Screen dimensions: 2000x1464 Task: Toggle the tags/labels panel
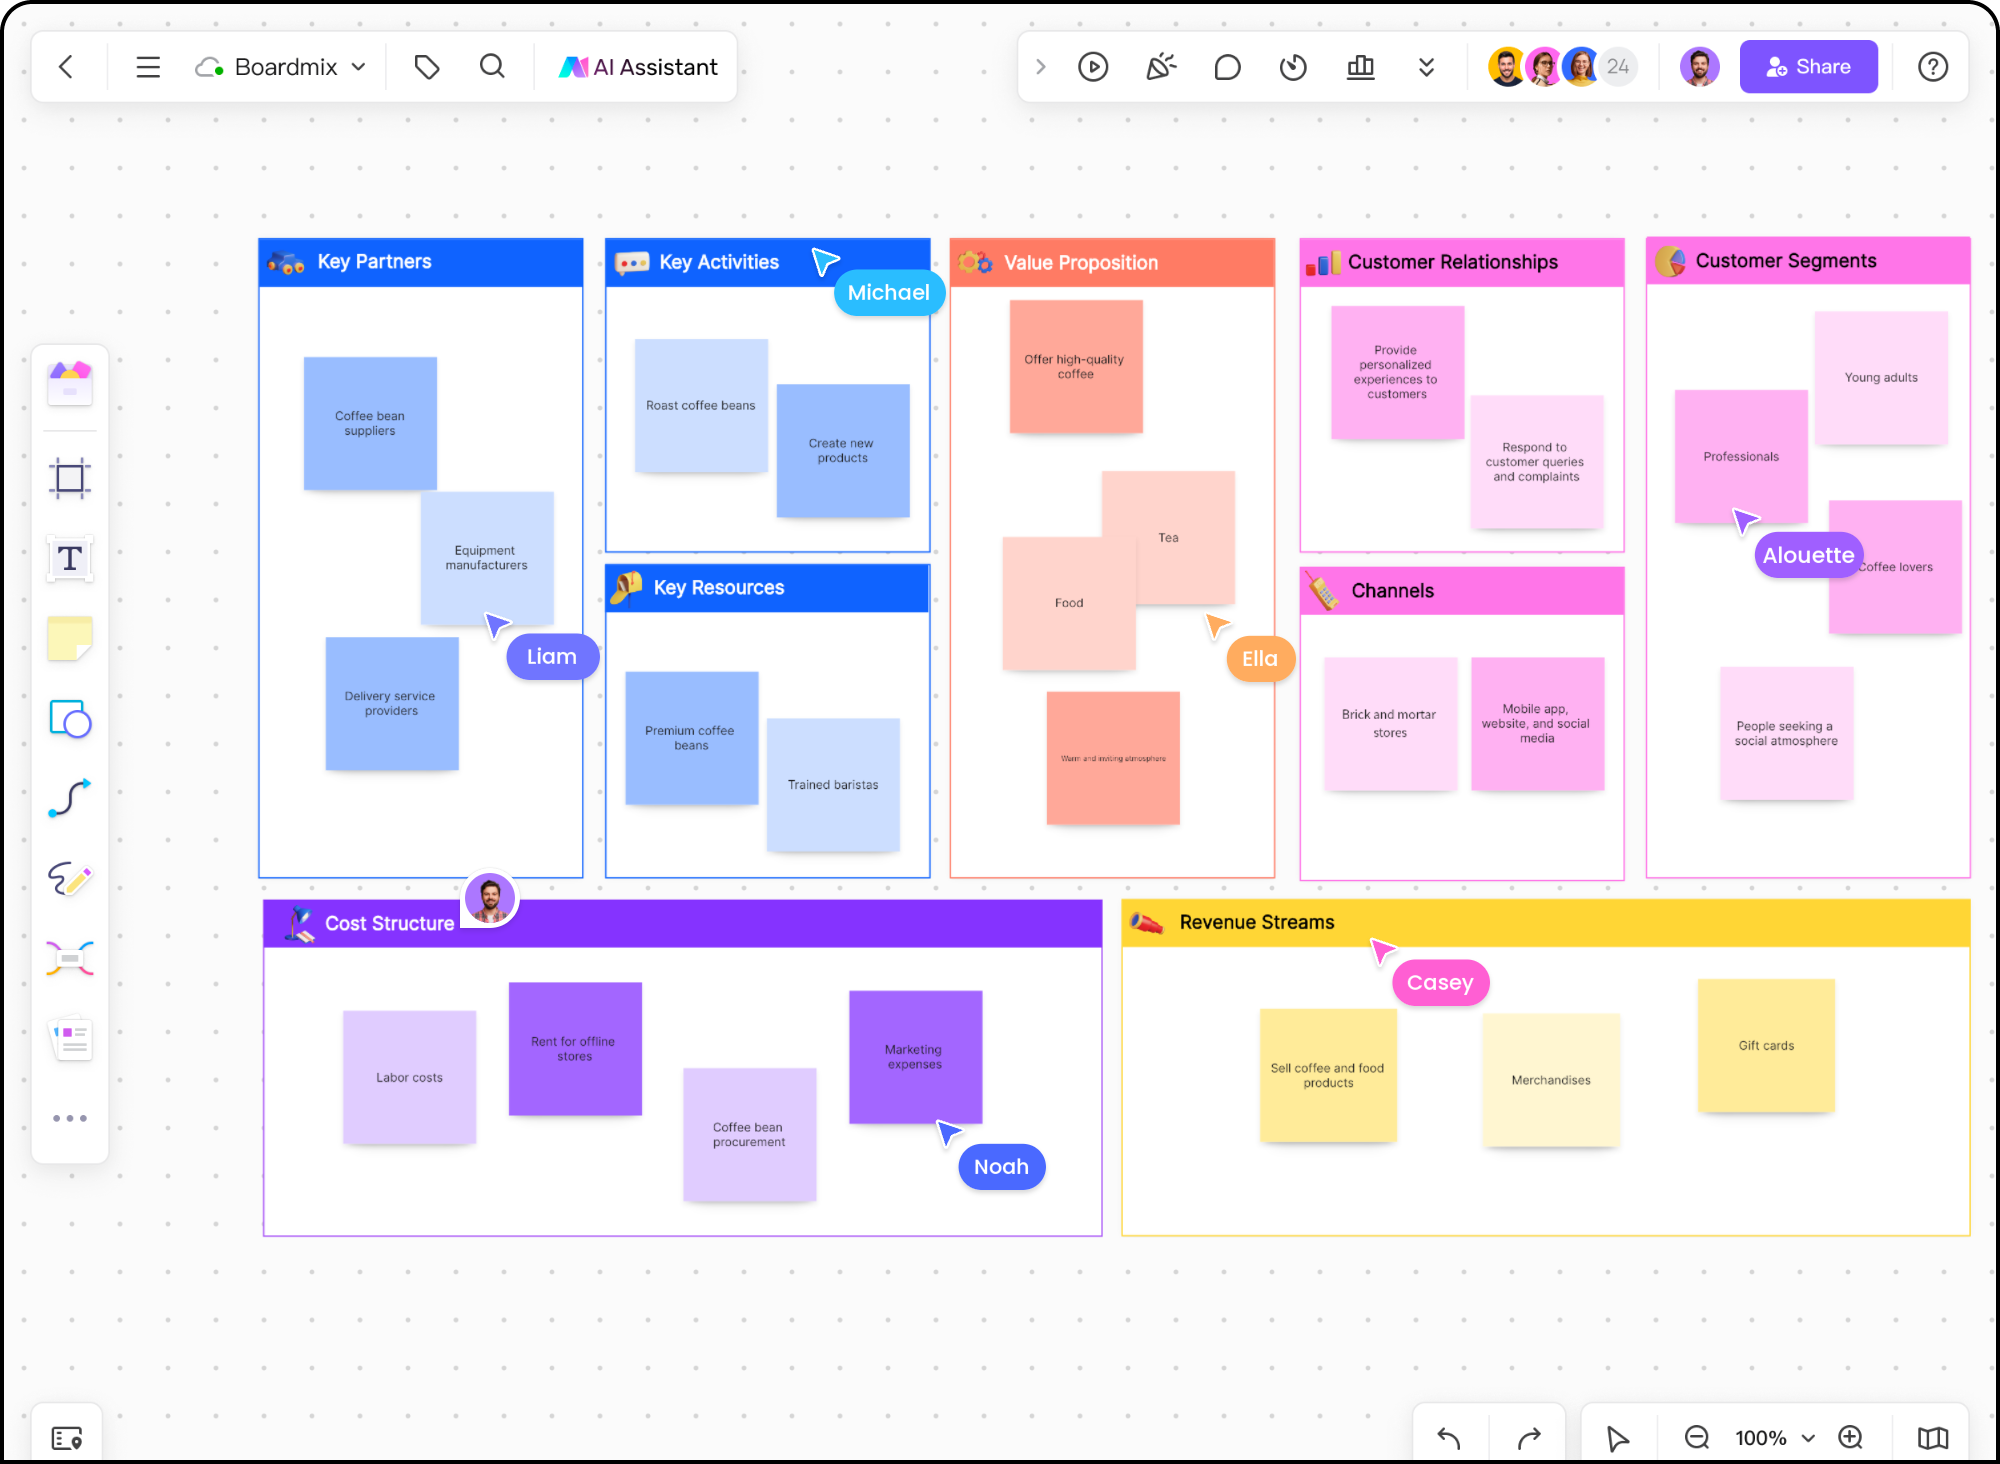point(427,67)
